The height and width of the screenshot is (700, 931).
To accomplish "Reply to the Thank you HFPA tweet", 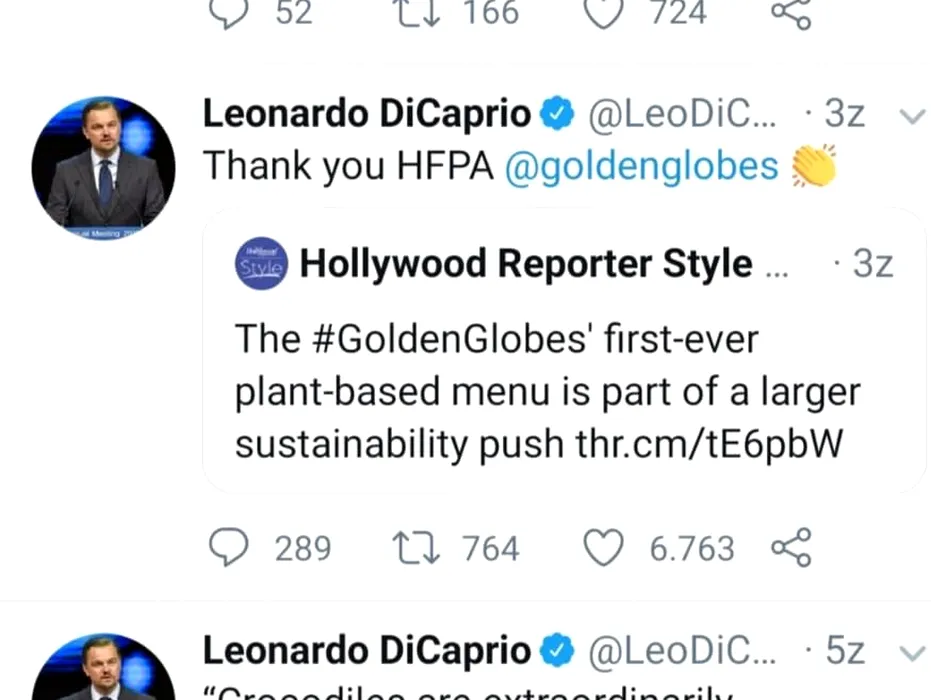I will tap(229, 548).
